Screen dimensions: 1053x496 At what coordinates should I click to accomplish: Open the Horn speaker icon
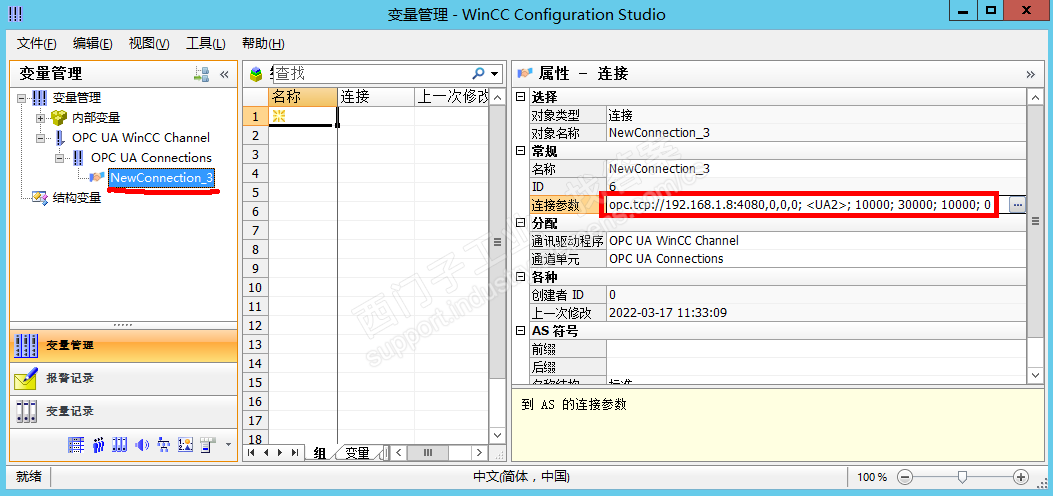coord(142,444)
